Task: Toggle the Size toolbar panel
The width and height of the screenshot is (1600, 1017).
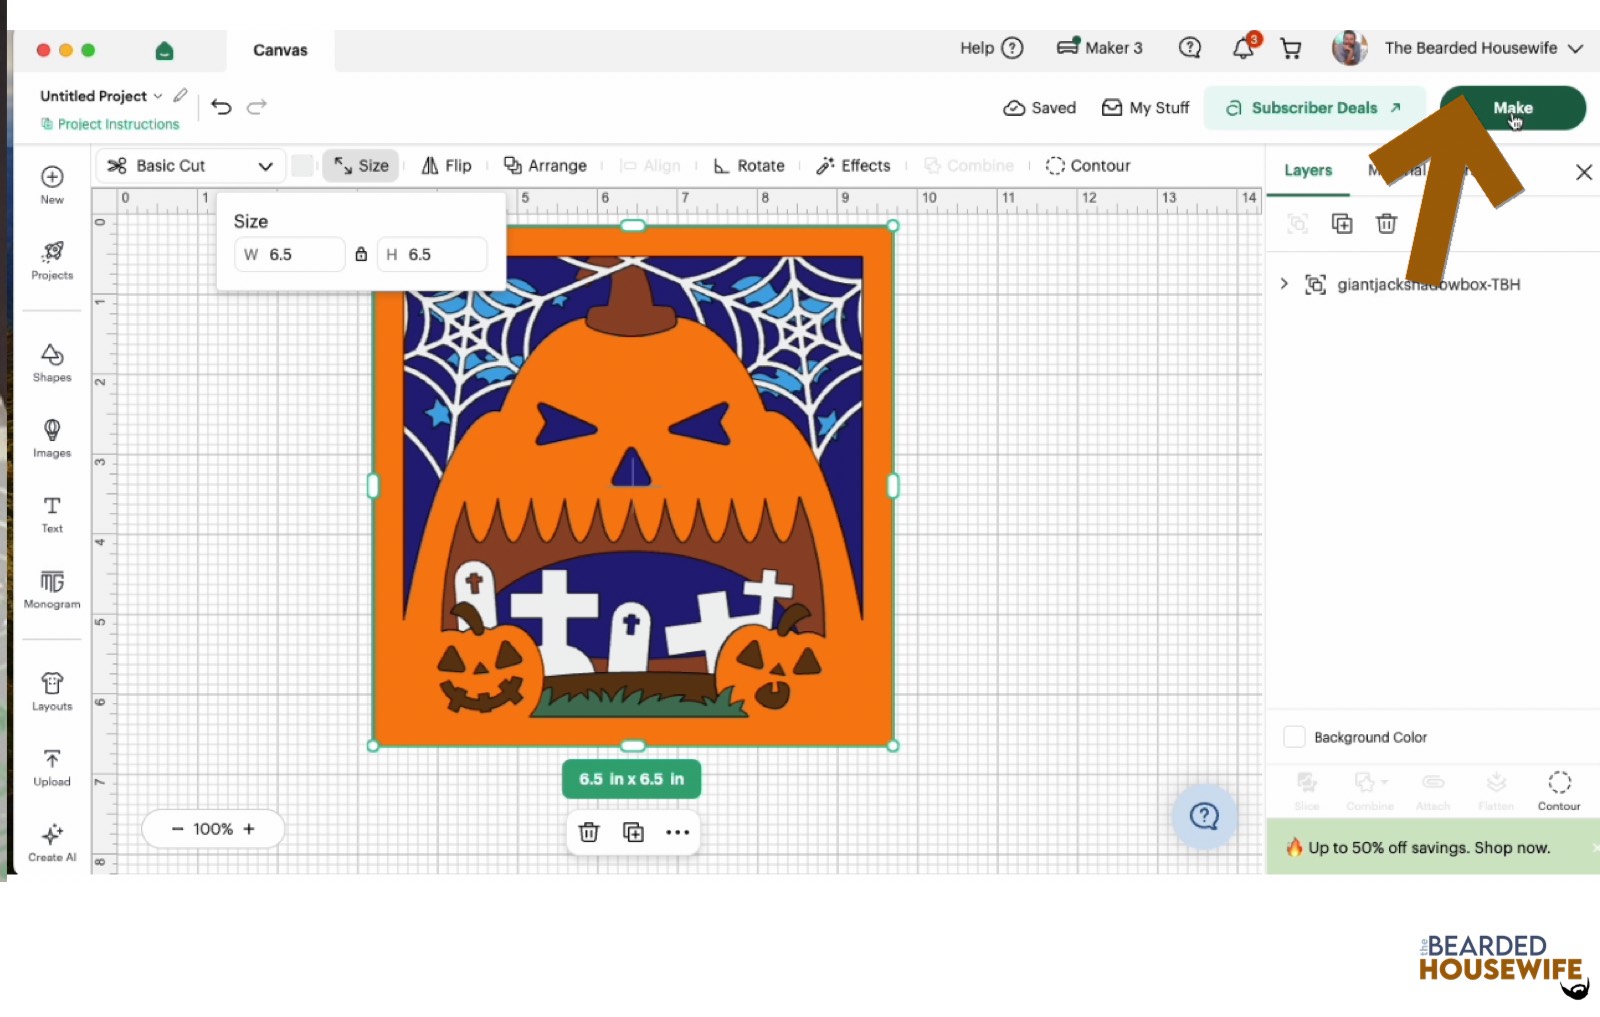Action: pos(361,166)
